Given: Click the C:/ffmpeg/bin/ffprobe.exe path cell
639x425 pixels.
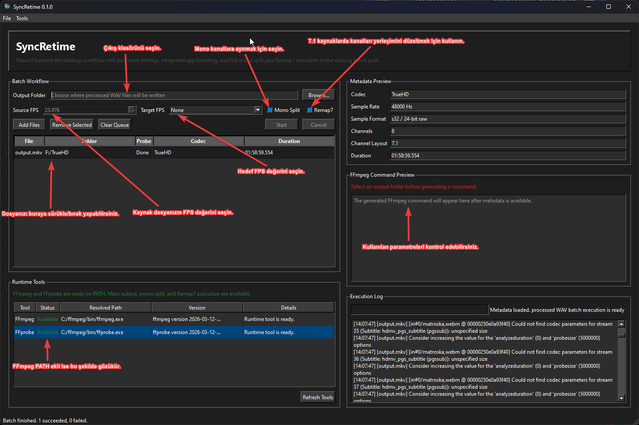Looking at the screenshot, I should pyautogui.click(x=106, y=333).
